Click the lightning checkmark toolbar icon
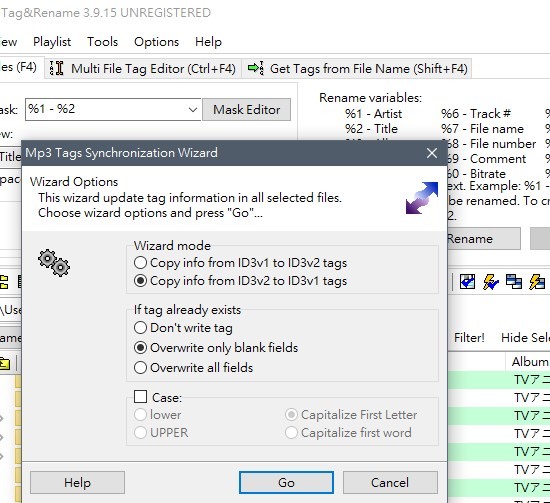This screenshot has height=503, width=550. (x=490, y=282)
